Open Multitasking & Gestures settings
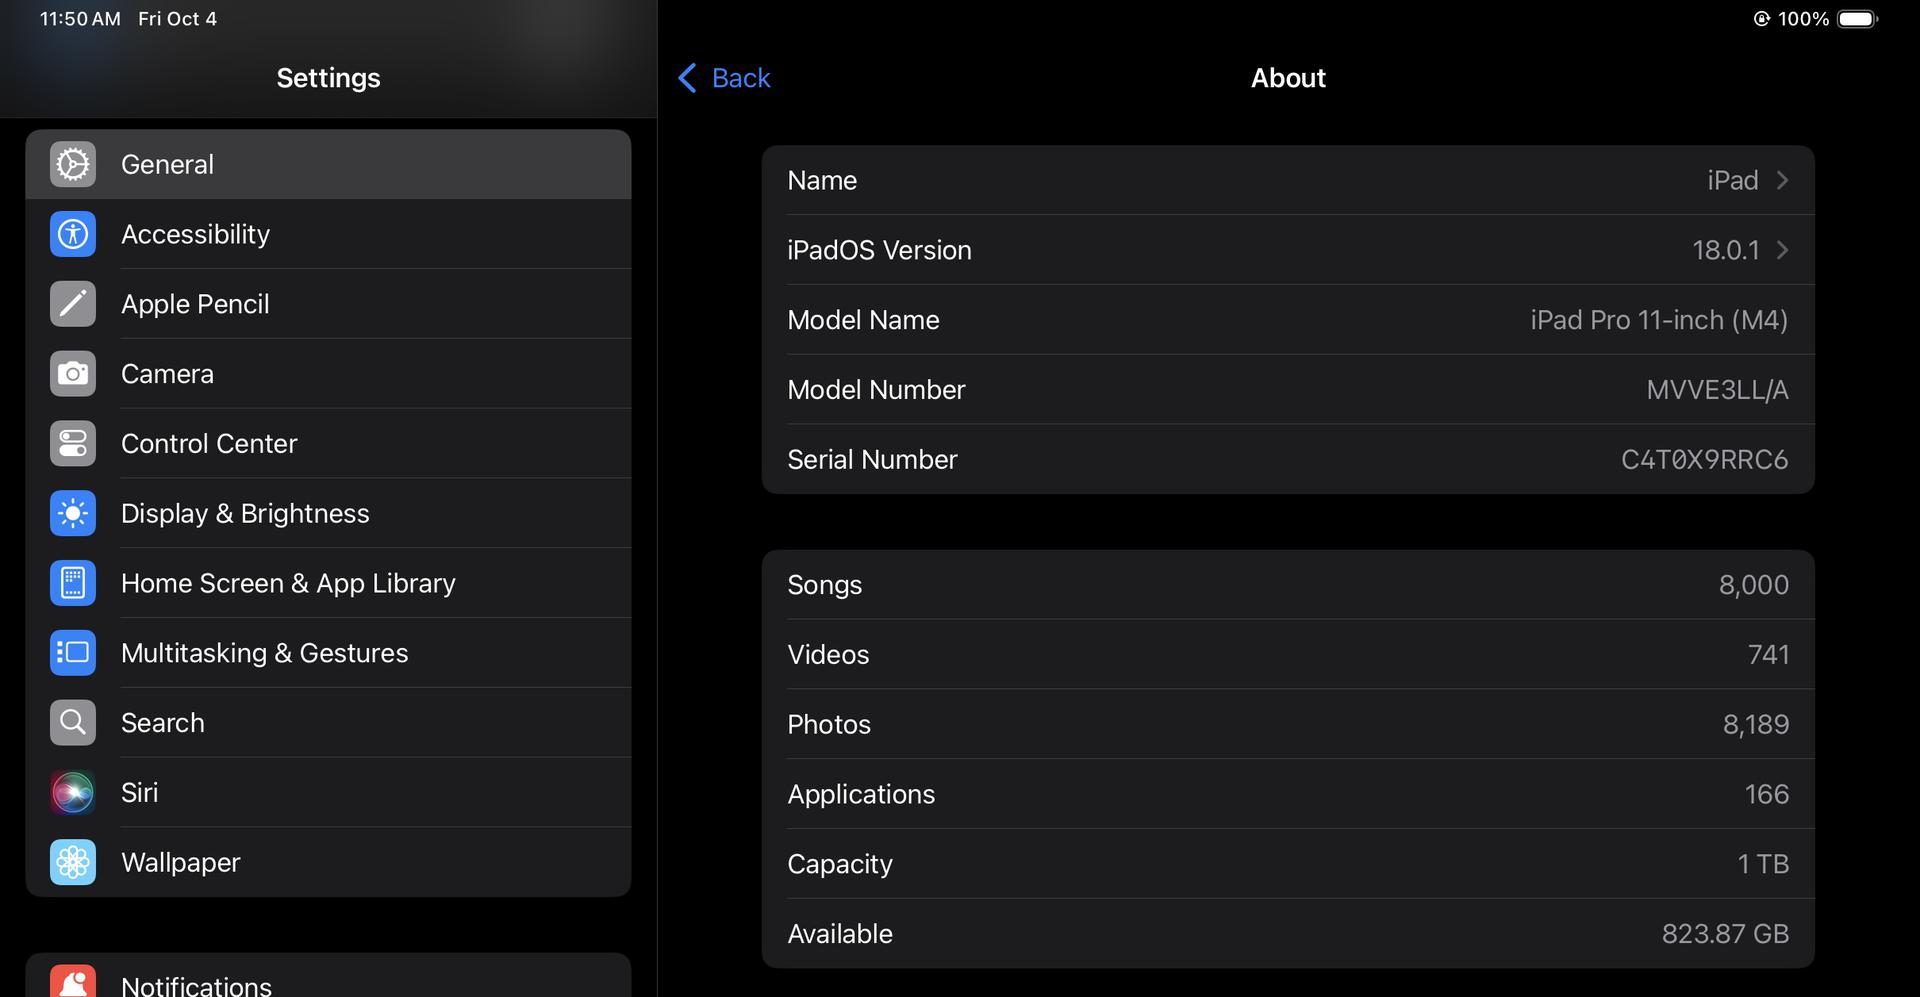Viewport: 1920px width, 997px height. (x=328, y=653)
